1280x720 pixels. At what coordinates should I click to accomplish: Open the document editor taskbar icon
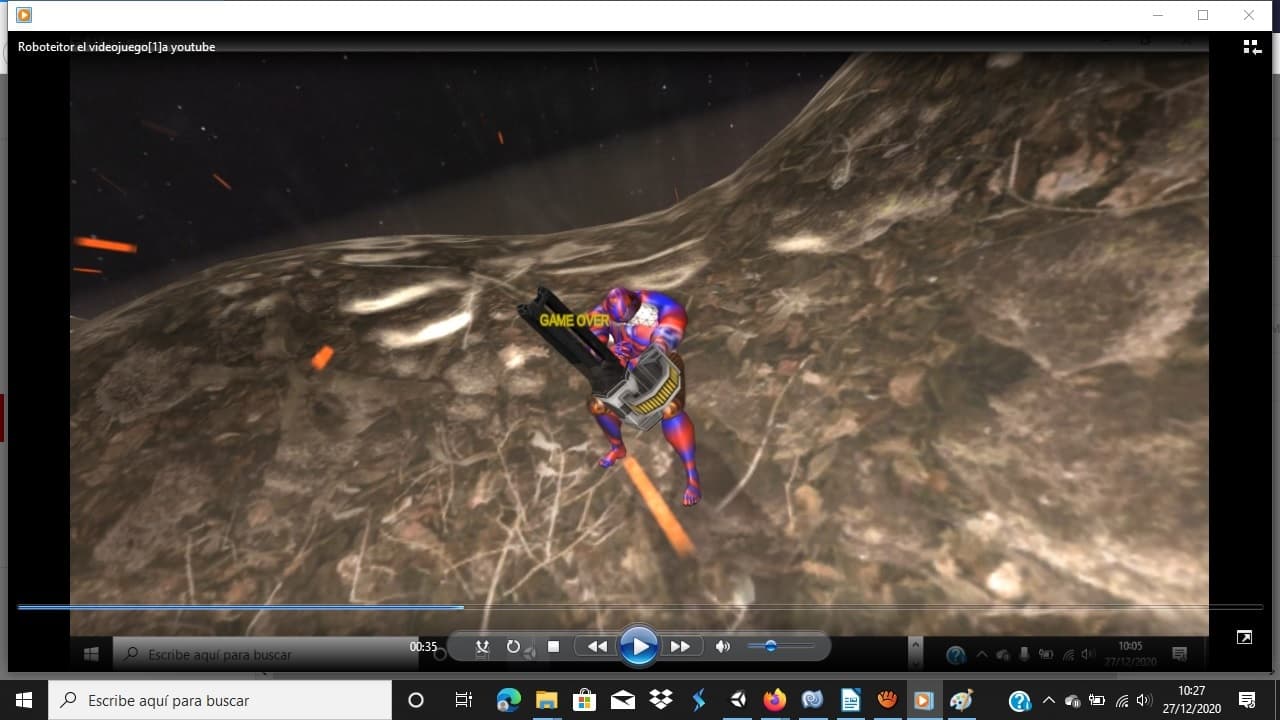[x=850, y=700]
